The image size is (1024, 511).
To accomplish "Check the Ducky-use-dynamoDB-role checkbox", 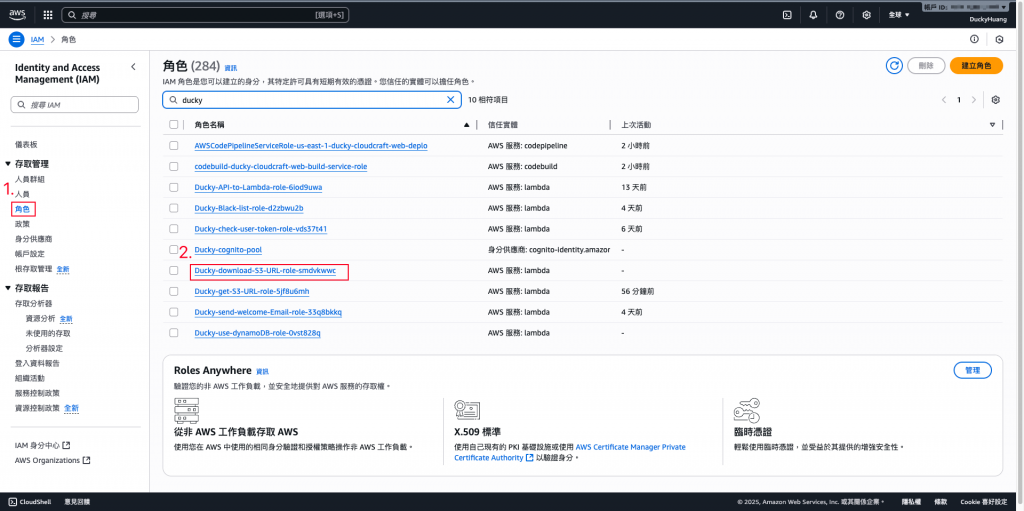I will [x=174, y=333].
